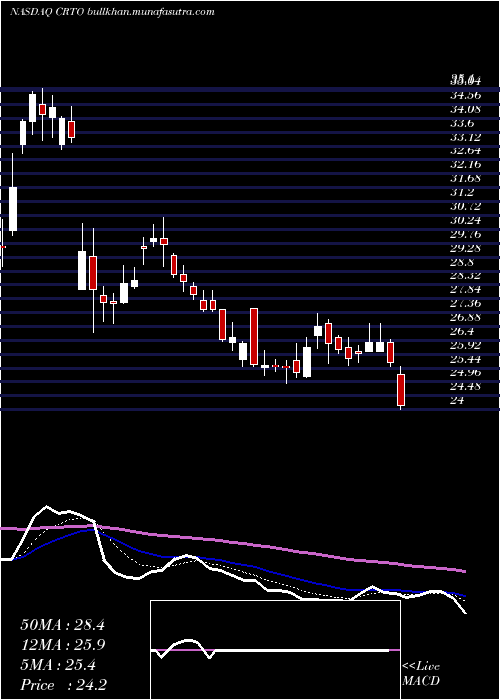Select the 5MA : 25.4 label
This screenshot has width=500, height=700.
(x=58, y=665)
